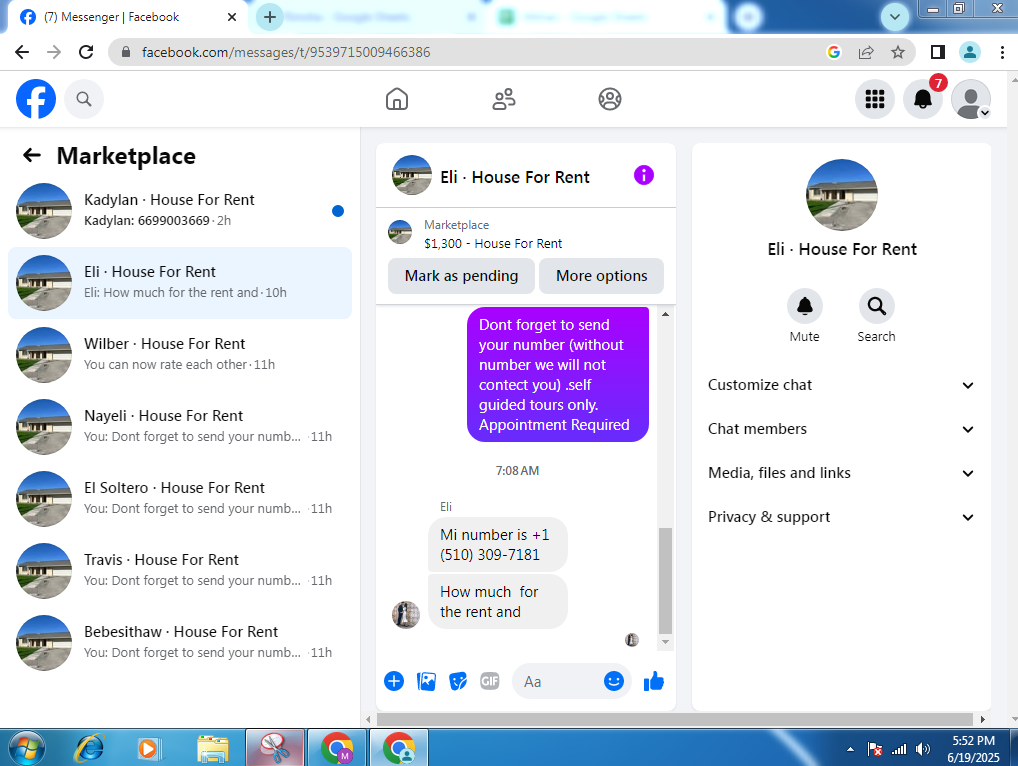Viewport: 1018px width, 766px height.
Task: Expand Media, files and links section
Action: coord(841,473)
